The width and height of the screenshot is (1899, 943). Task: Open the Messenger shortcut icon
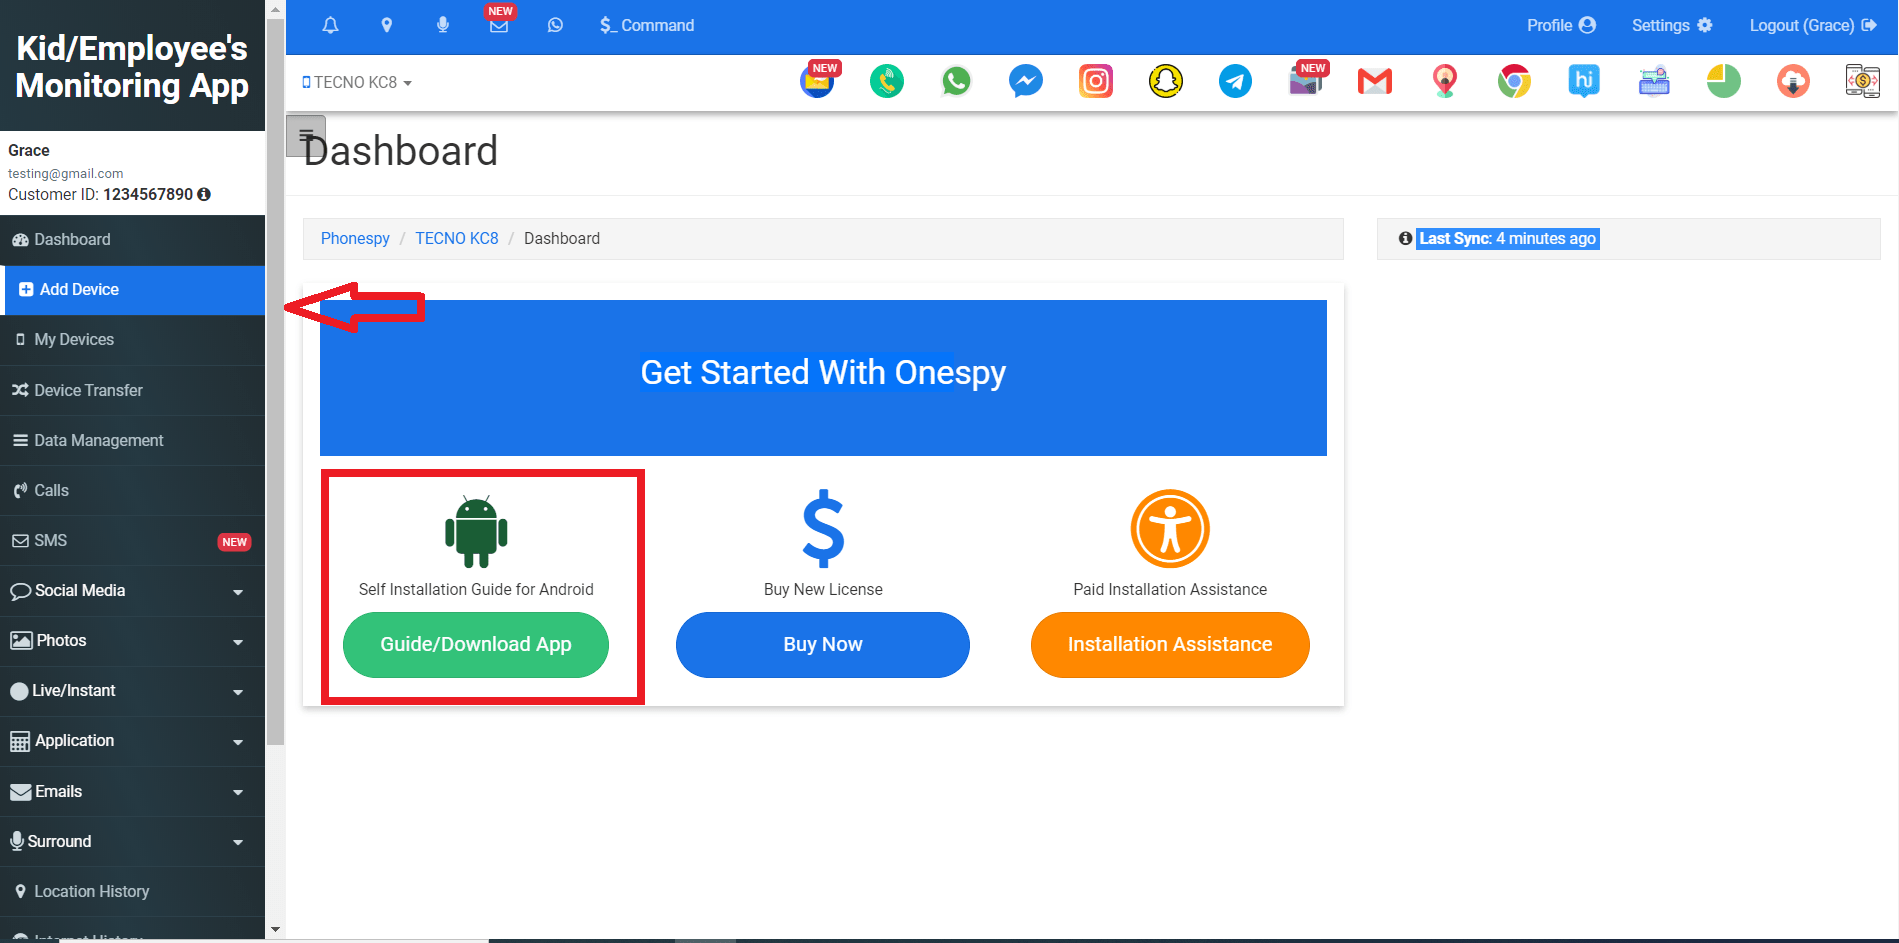[1026, 81]
